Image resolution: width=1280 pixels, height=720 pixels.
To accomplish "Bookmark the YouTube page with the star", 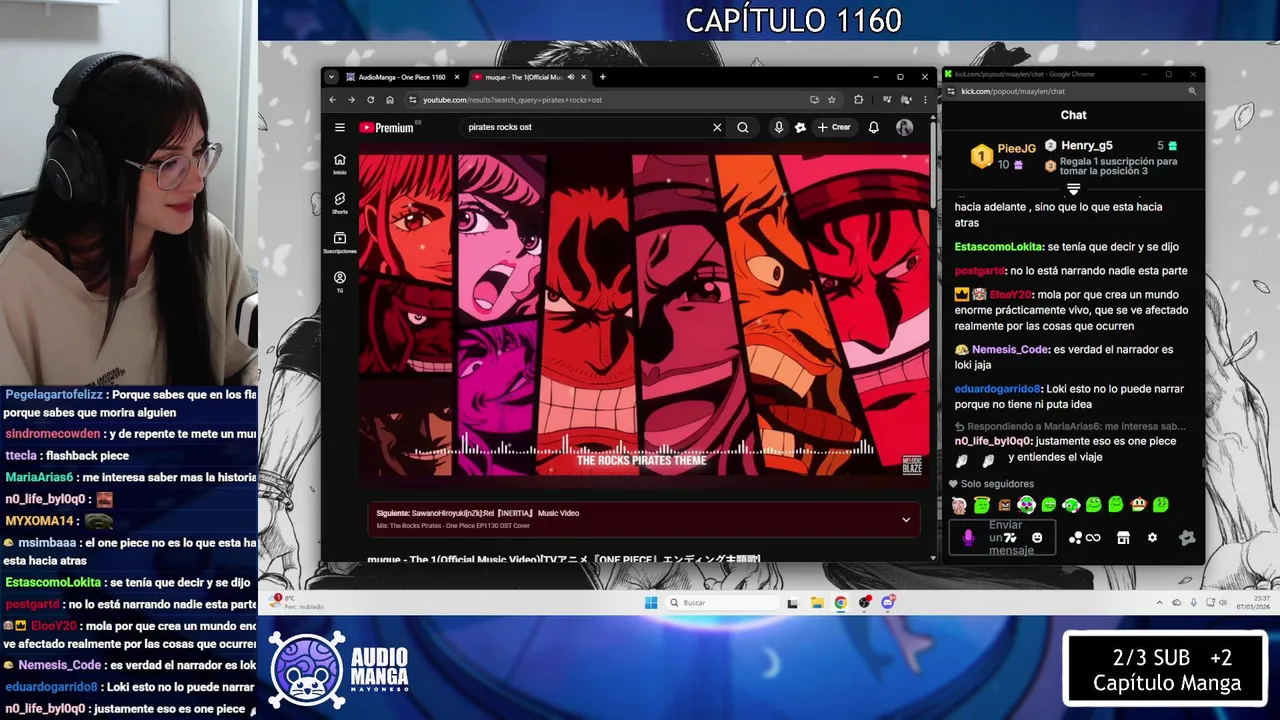I will [831, 99].
